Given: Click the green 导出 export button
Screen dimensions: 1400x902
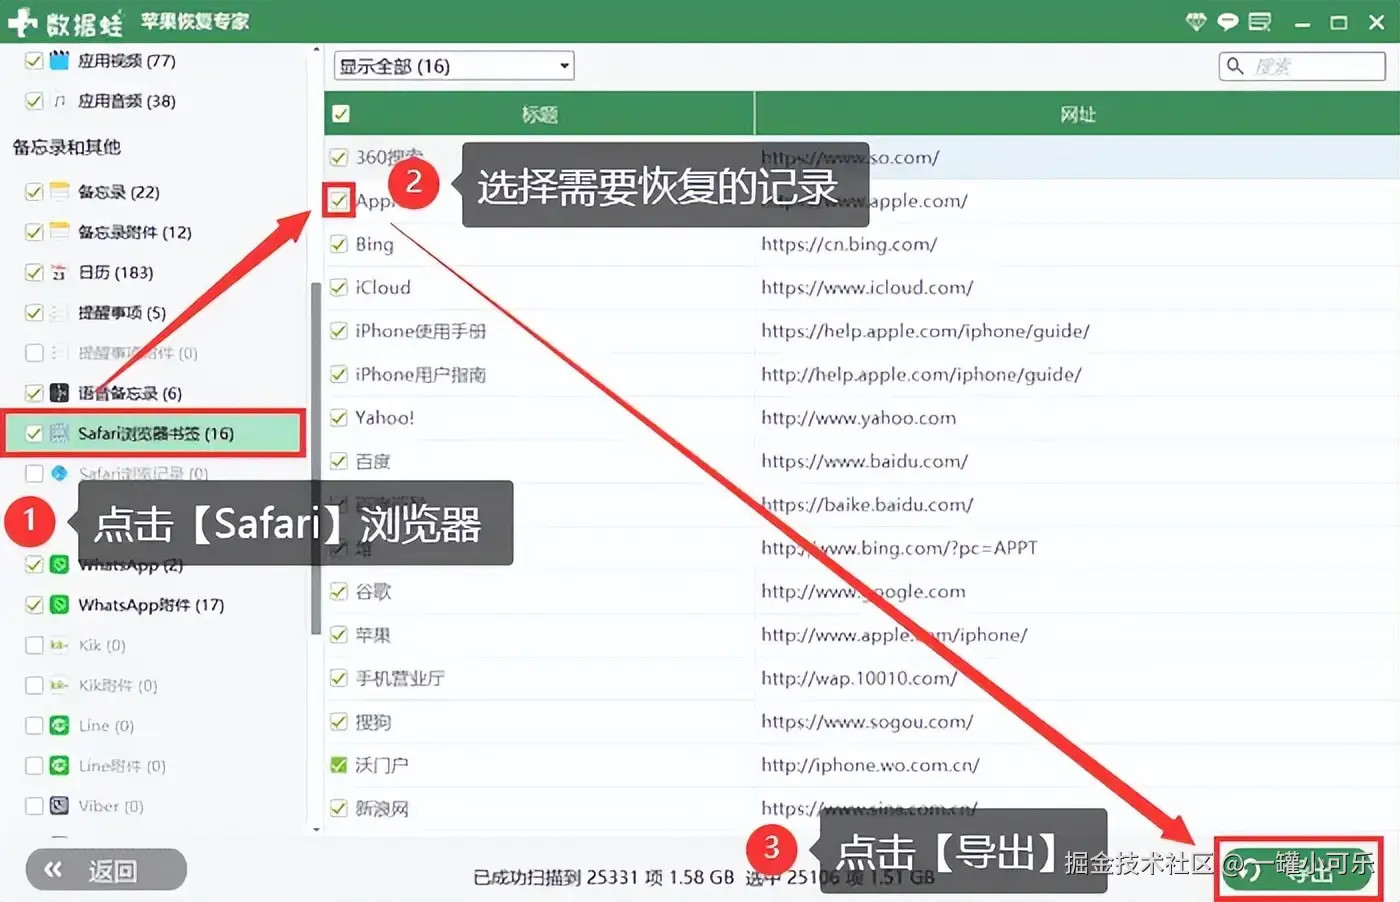Looking at the screenshot, I should tap(1299, 869).
